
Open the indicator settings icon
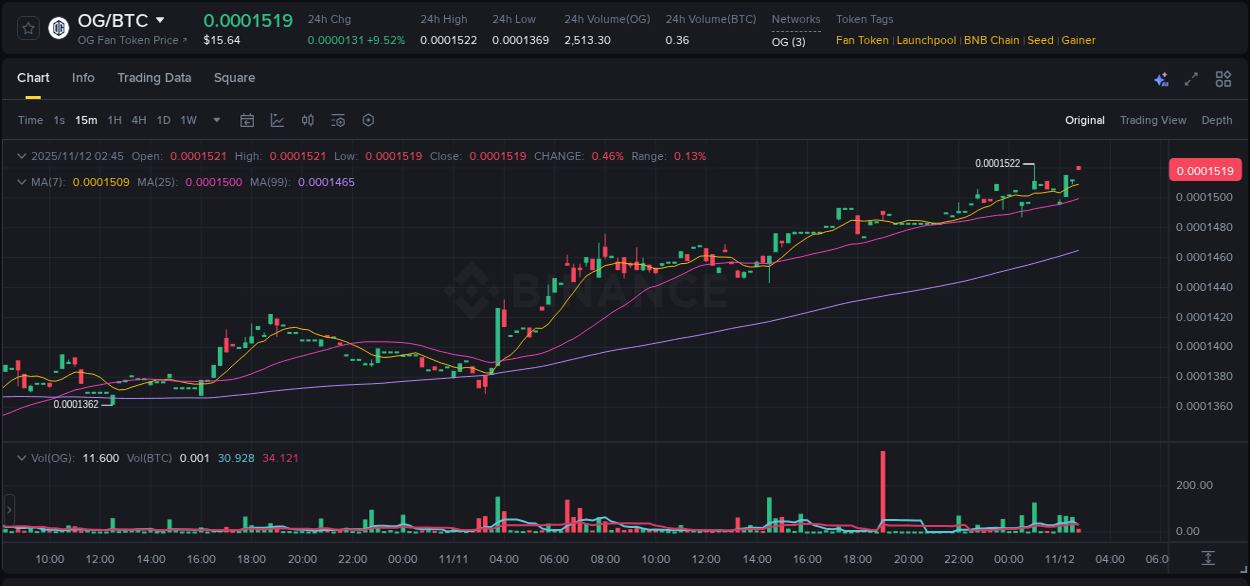(x=337, y=119)
